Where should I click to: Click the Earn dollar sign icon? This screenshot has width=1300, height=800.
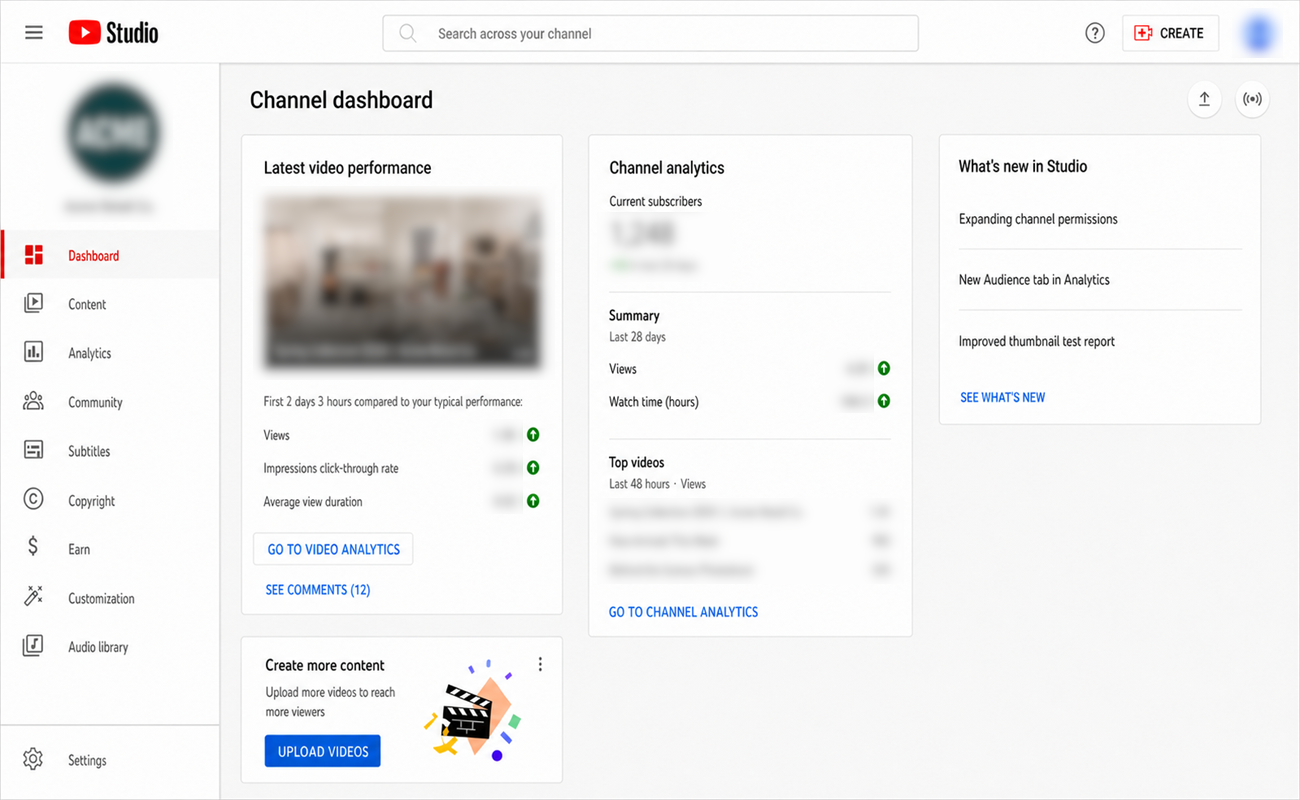tap(34, 547)
